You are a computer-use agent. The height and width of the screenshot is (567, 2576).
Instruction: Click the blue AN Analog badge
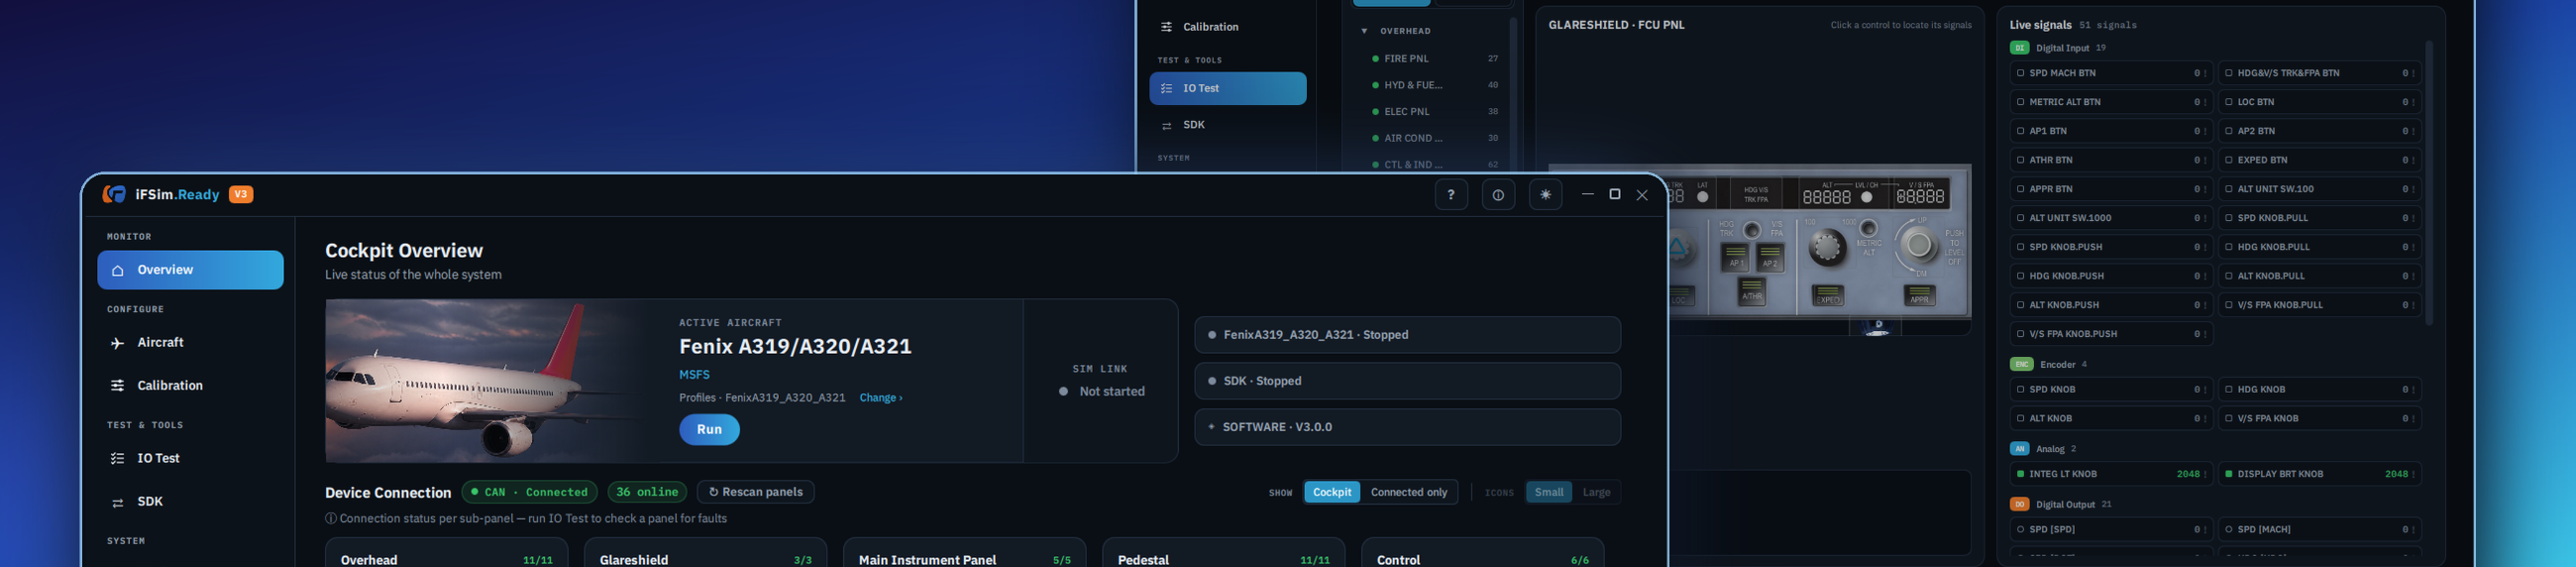click(x=2020, y=449)
